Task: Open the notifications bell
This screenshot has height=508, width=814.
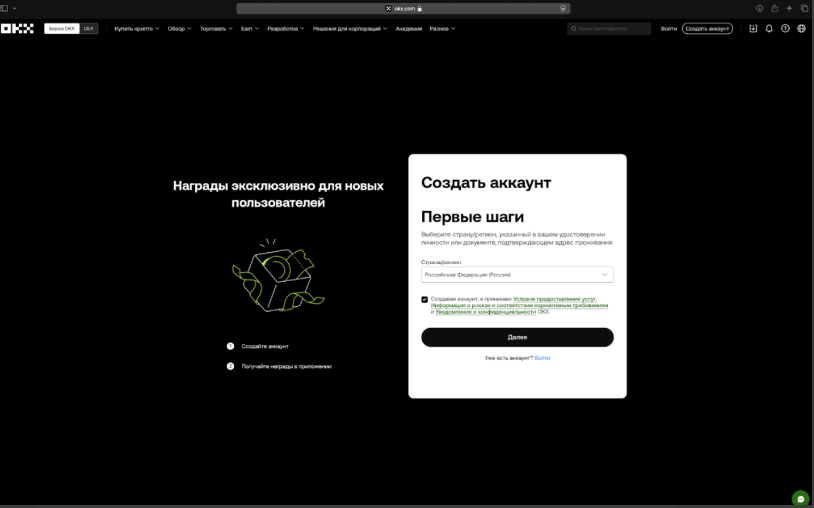Action: pyautogui.click(x=769, y=29)
